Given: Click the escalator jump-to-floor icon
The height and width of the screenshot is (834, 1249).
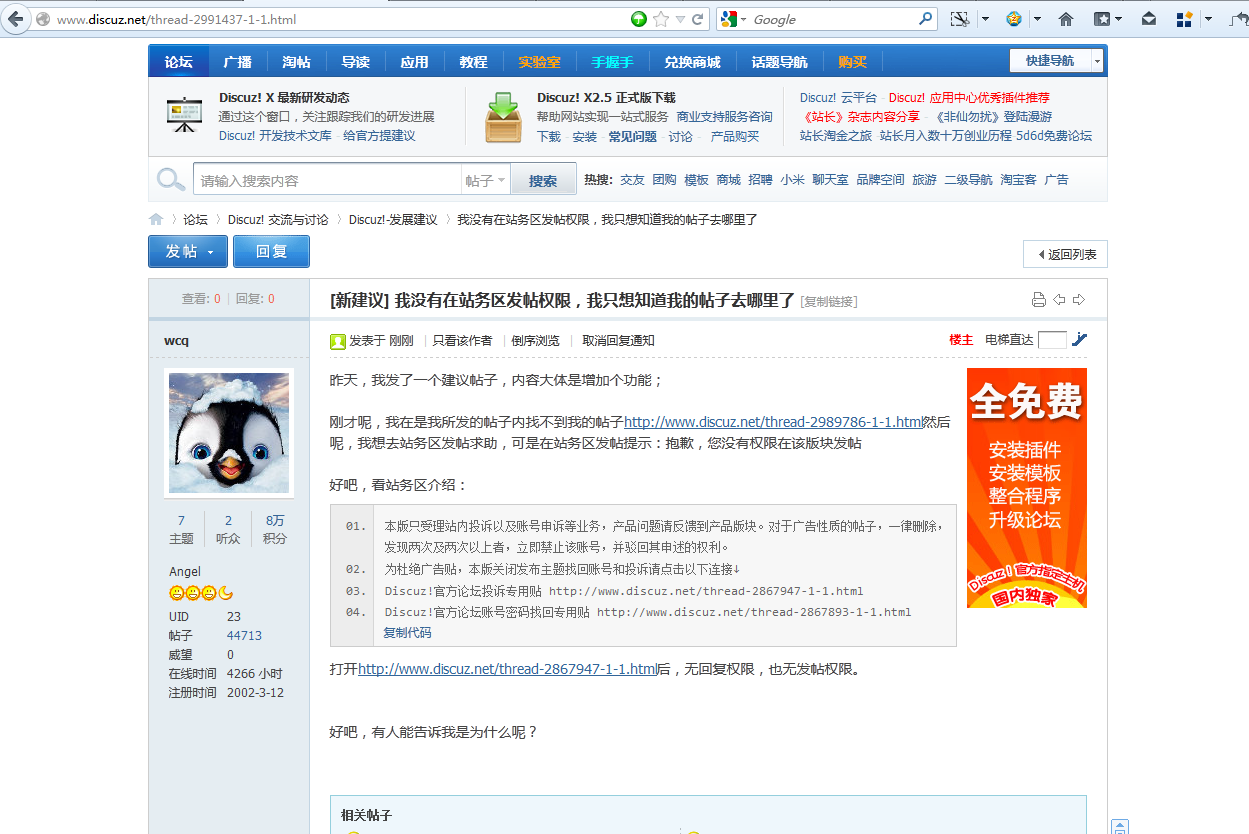Looking at the screenshot, I should [x=1079, y=340].
